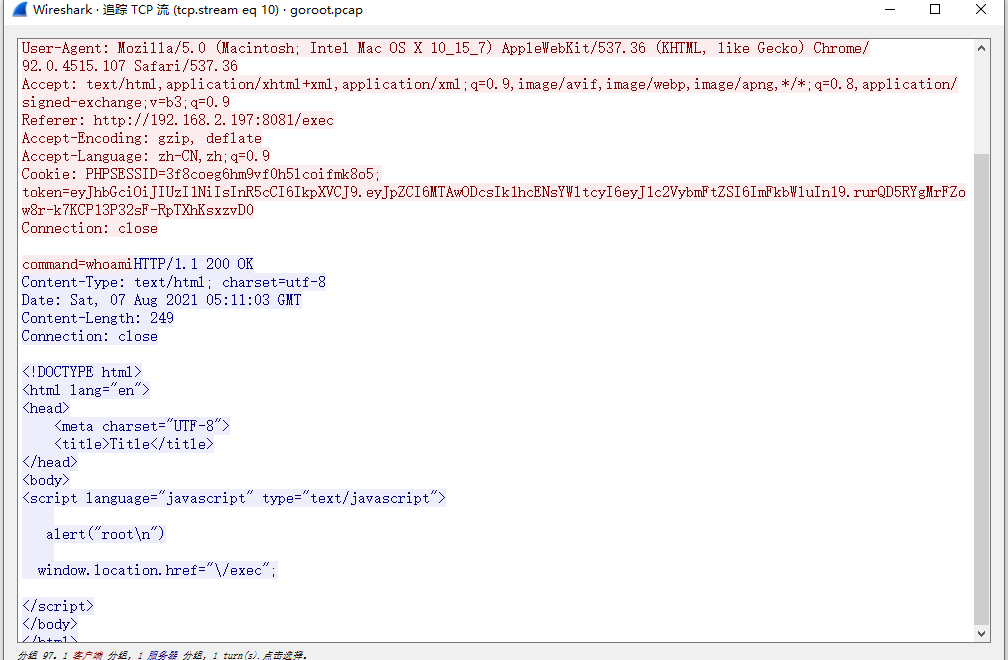Click the script language="javascript" line
The width and height of the screenshot is (1008, 660).
(x=234, y=498)
